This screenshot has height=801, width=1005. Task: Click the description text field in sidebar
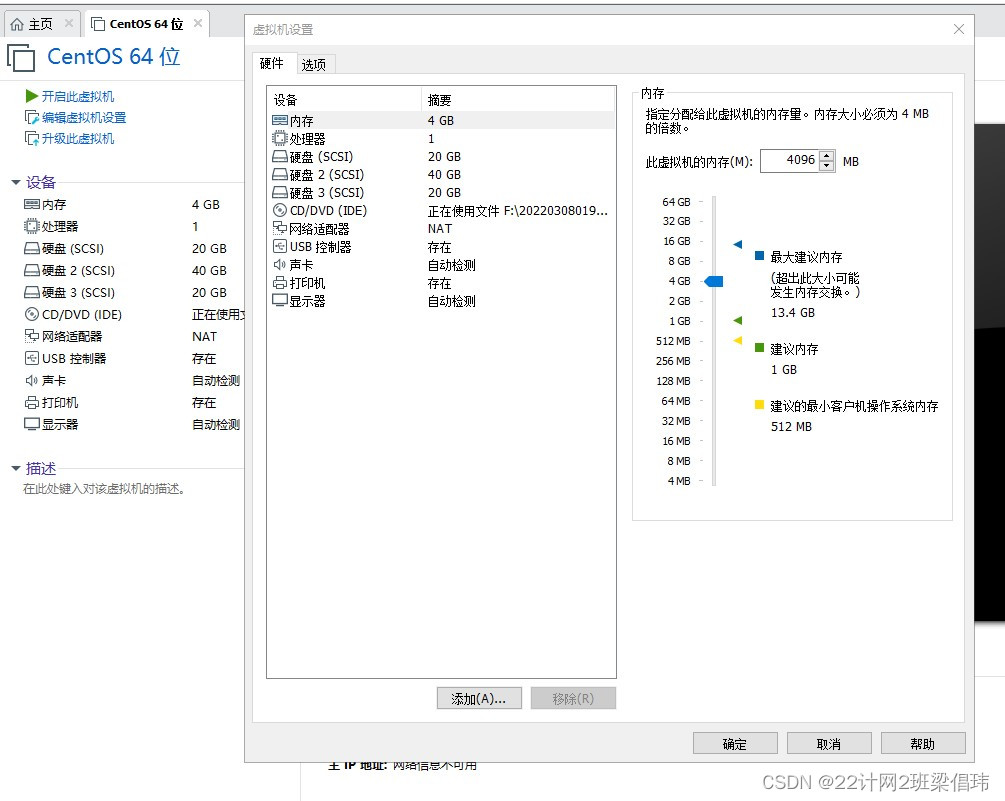104,489
